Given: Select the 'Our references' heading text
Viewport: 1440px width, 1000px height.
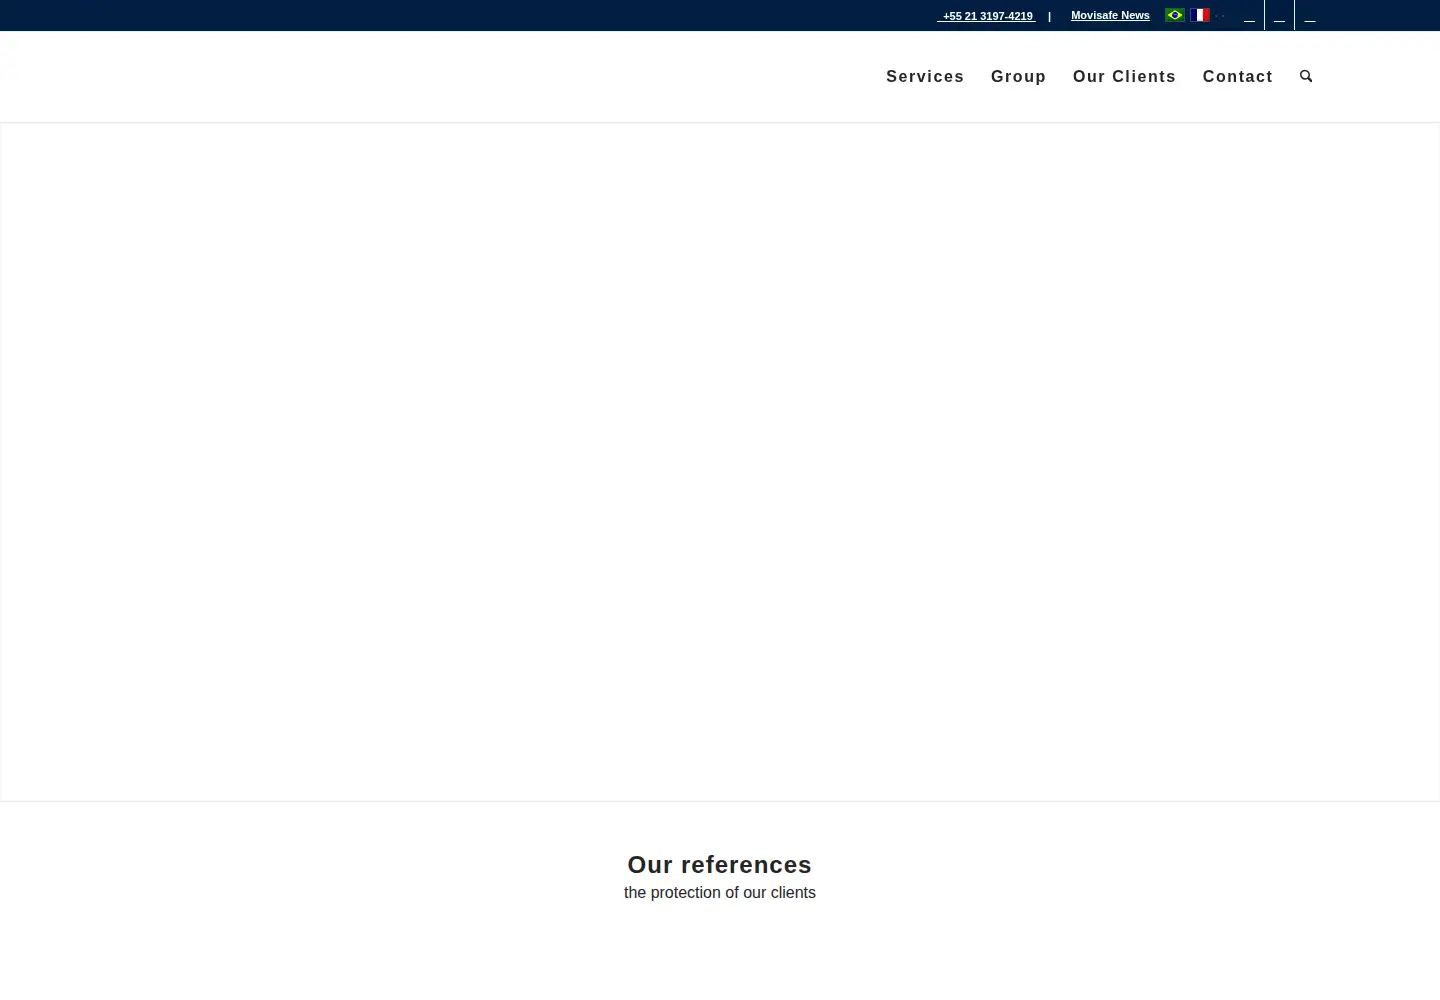Looking at the screenshot, I should [x=719, y=865].
